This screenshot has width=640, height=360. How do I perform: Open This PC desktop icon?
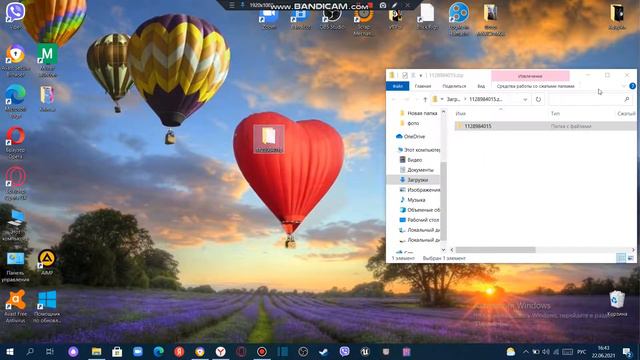click(16, 224)
